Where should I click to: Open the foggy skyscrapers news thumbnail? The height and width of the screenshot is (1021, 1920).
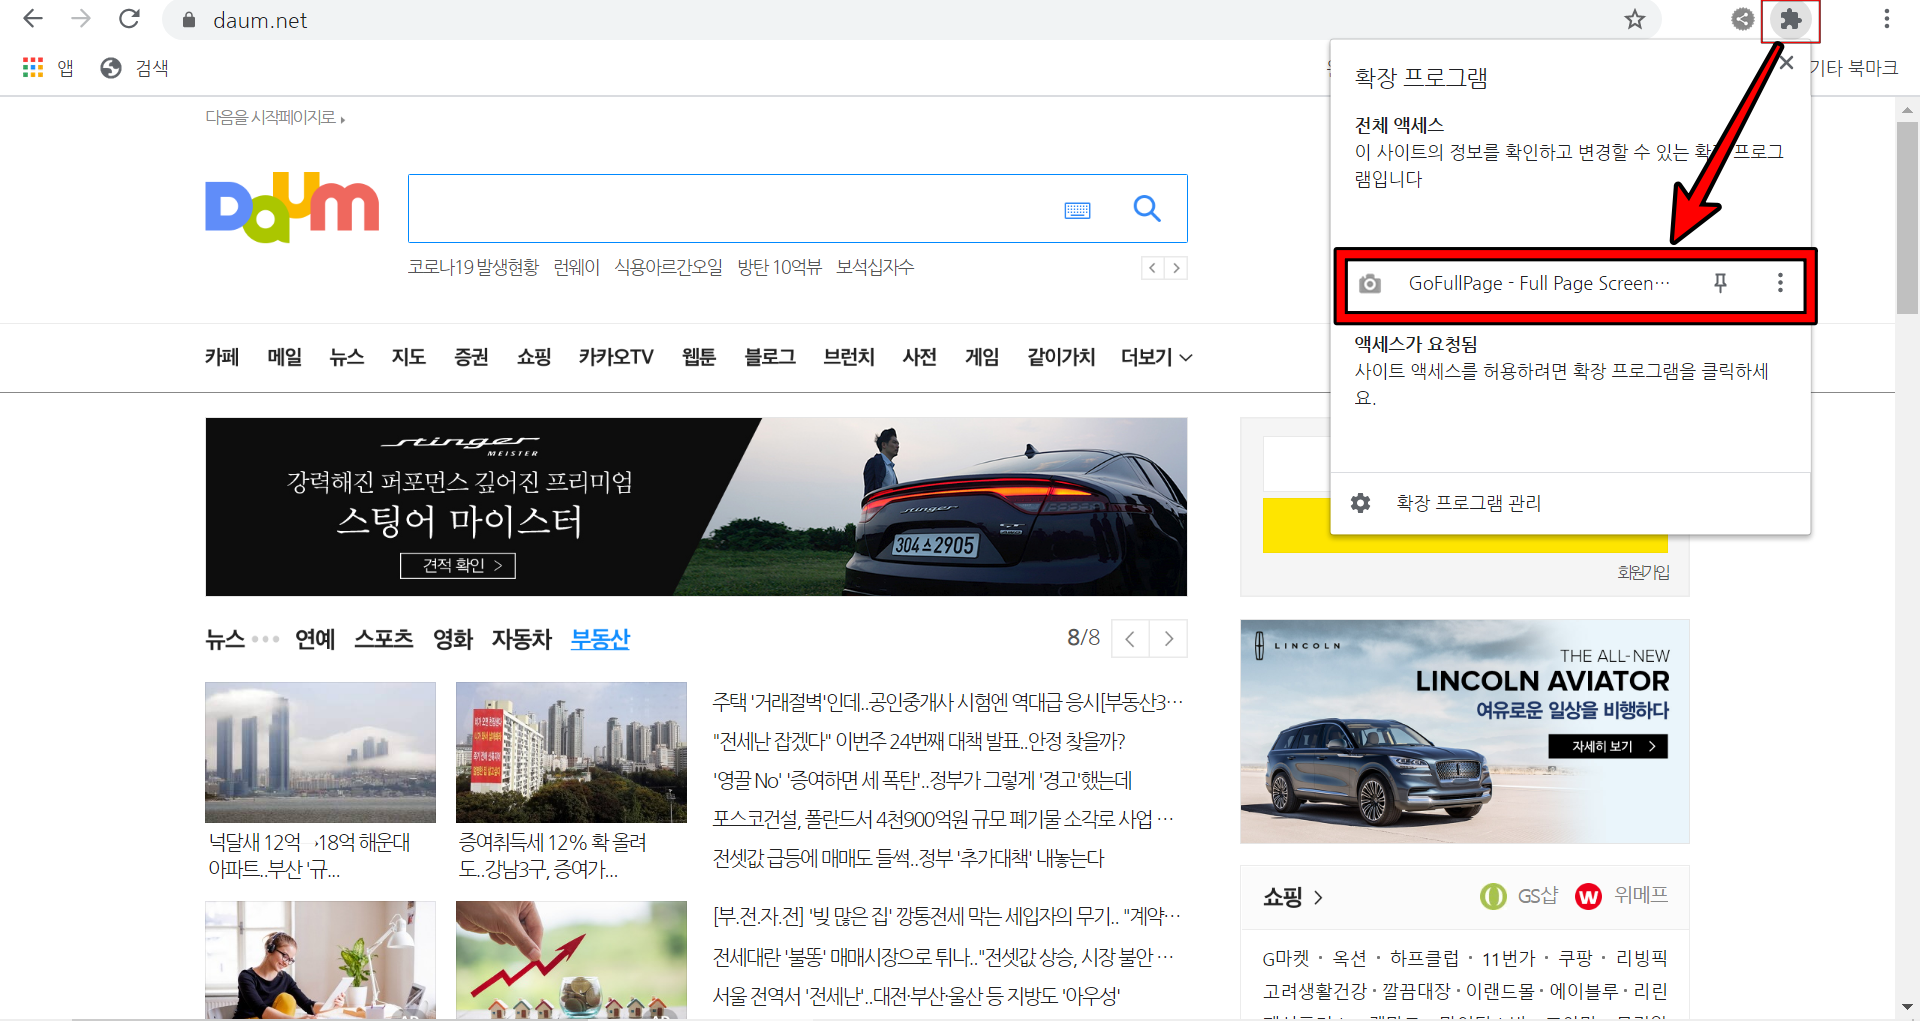[320, 752]
